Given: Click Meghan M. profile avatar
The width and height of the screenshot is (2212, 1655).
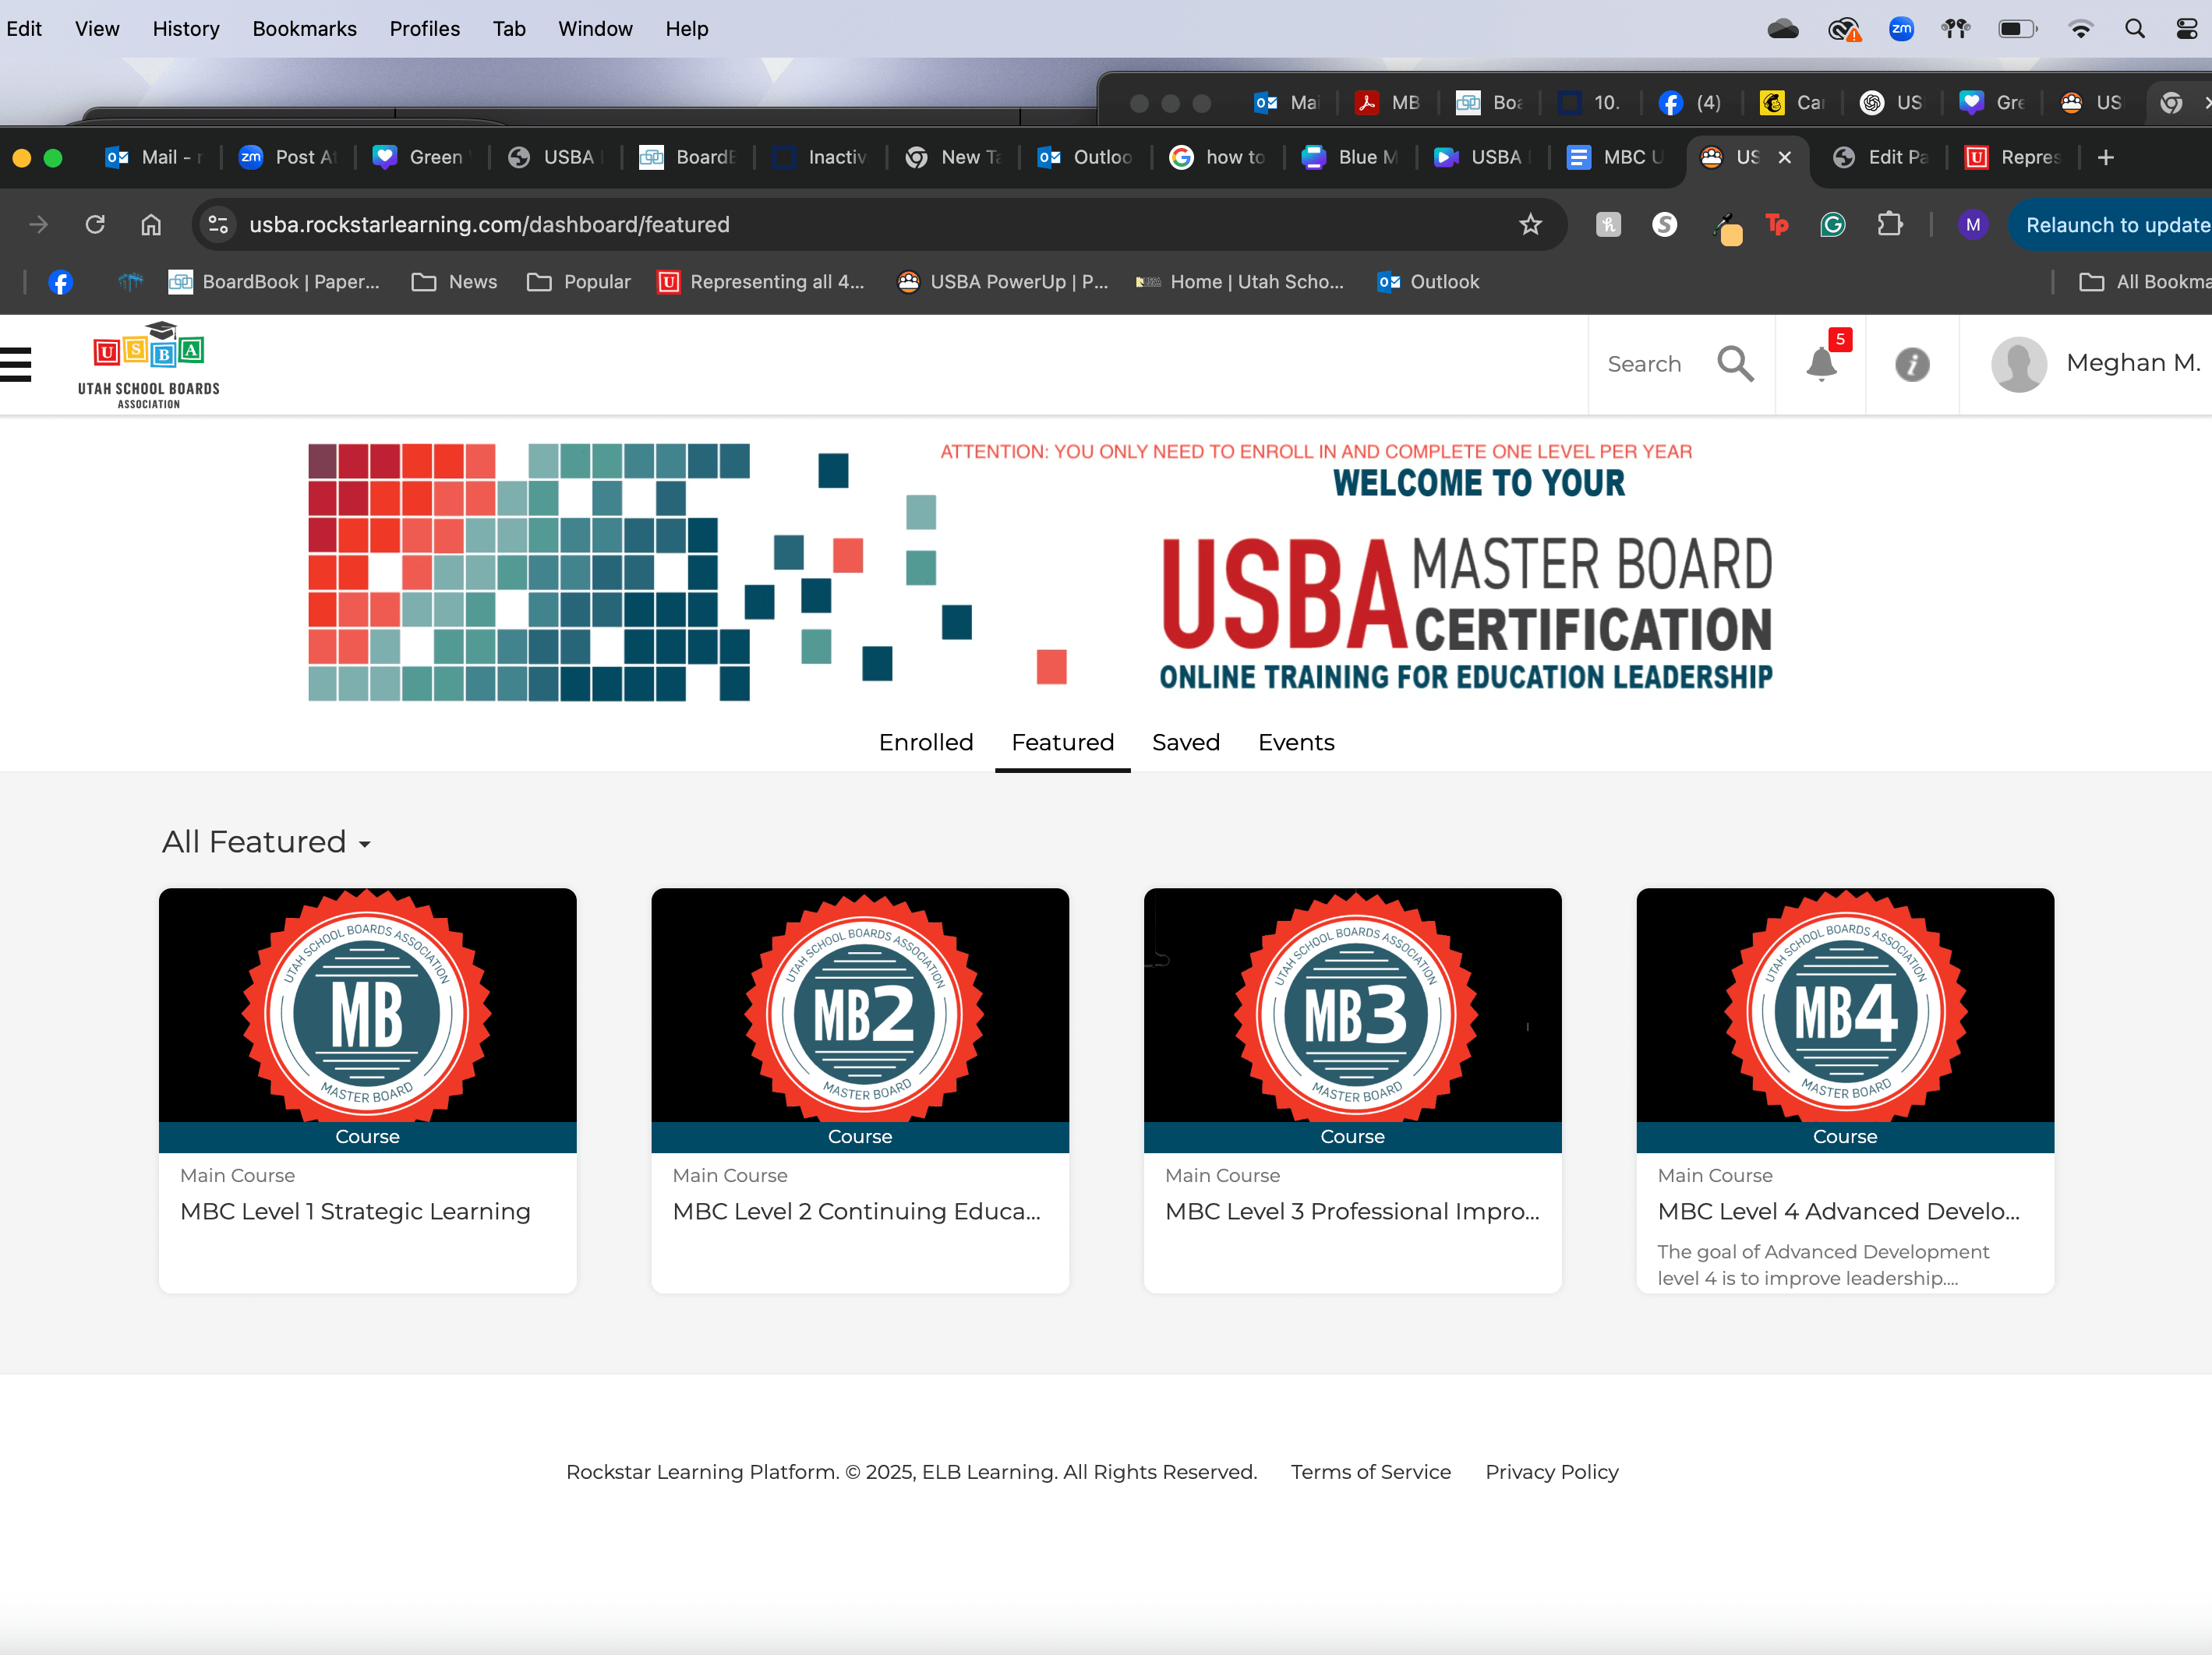Looking at the screenshot, I should 2018,364.
